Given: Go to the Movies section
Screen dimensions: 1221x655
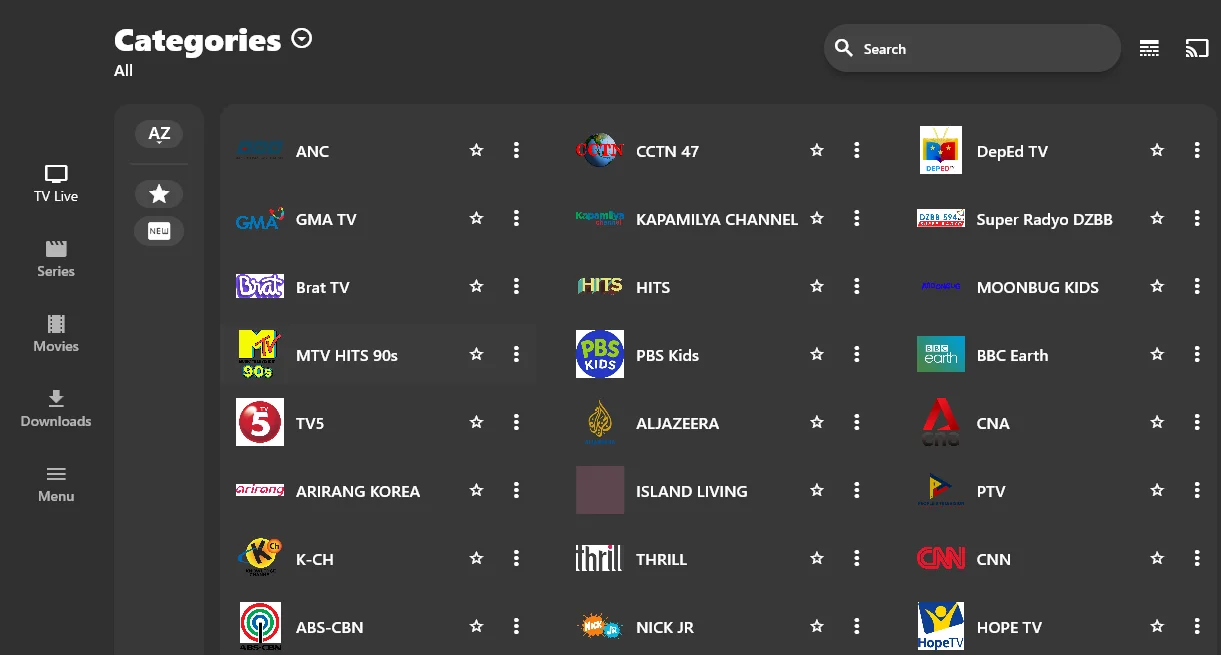Looking at the screenshot, I should click(x=56, y=334).
